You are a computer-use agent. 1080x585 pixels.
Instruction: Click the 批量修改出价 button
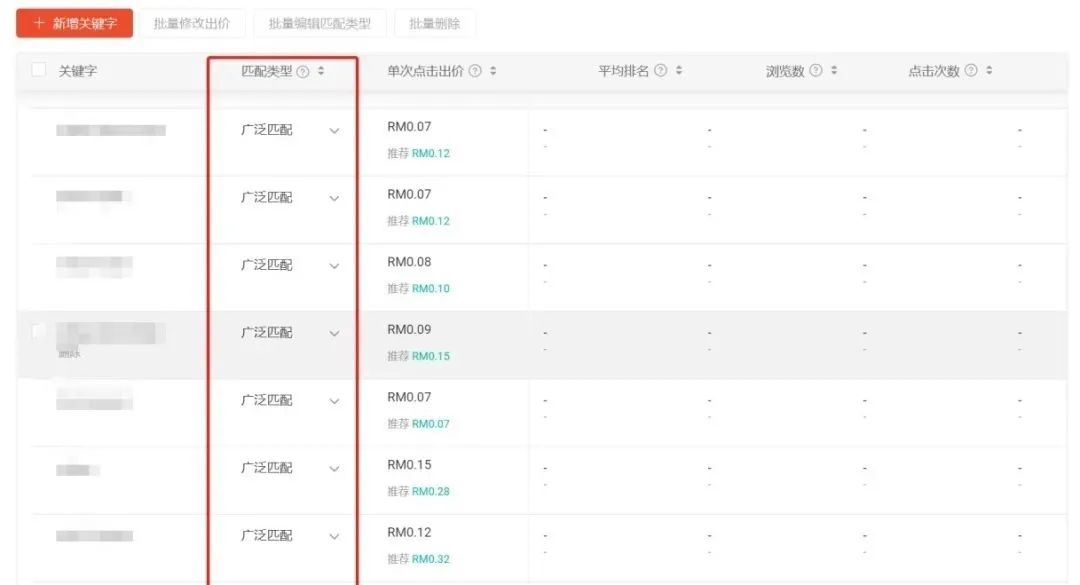(x=191, y=23)
